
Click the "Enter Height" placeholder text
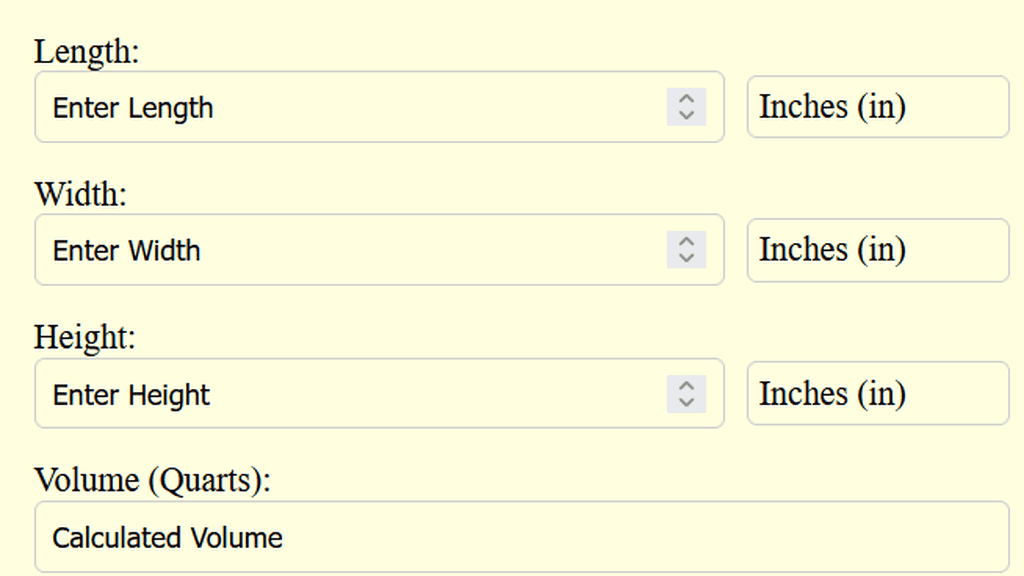131,395
